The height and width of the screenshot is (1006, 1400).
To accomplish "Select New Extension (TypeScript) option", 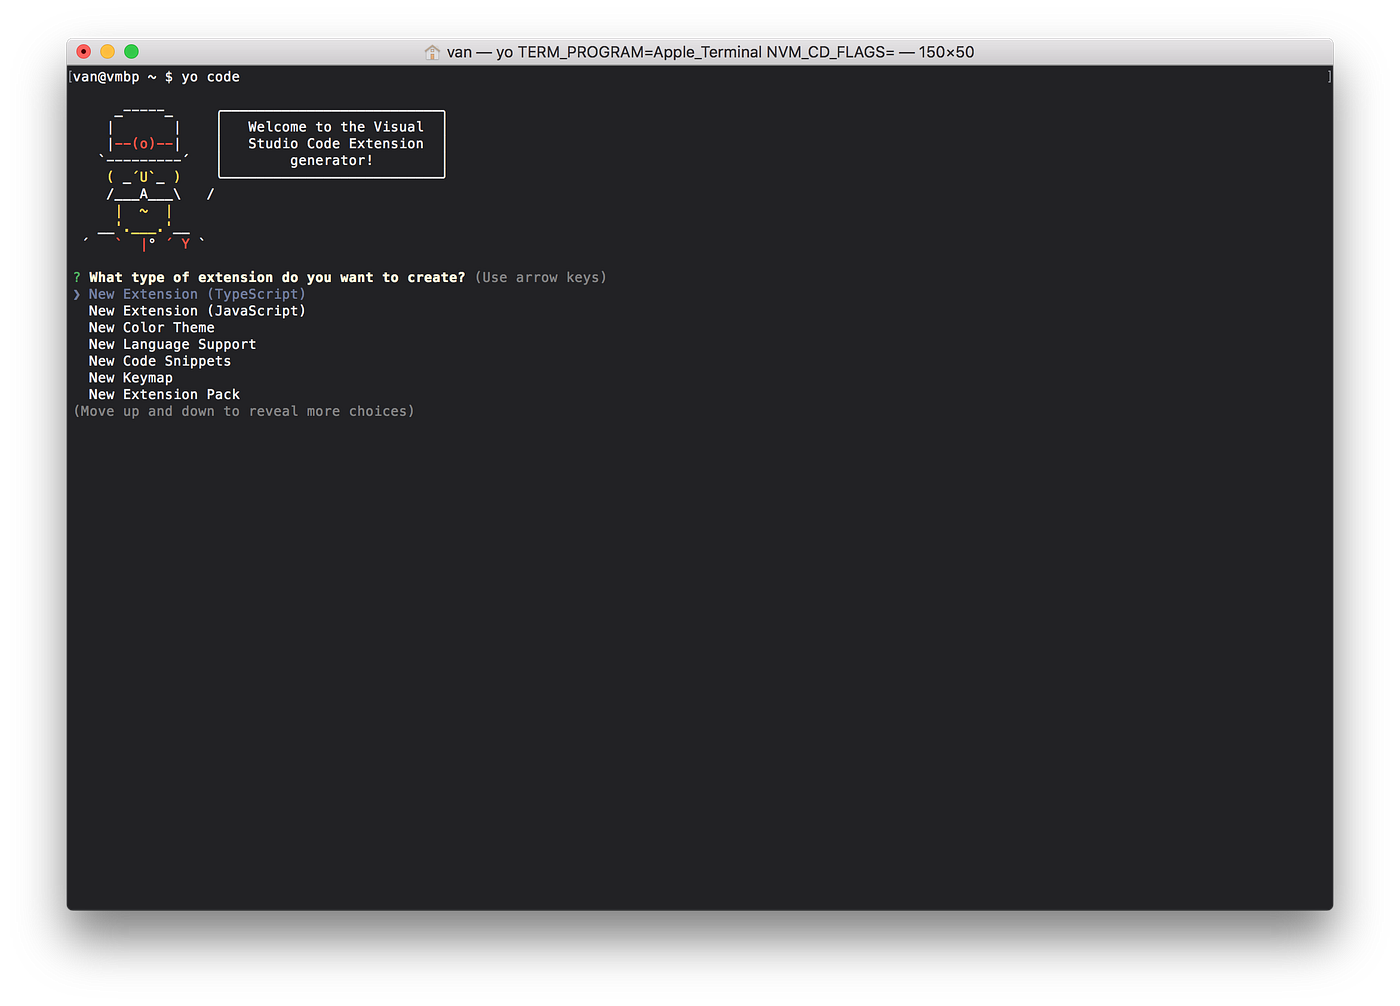I will coord(197,294).
